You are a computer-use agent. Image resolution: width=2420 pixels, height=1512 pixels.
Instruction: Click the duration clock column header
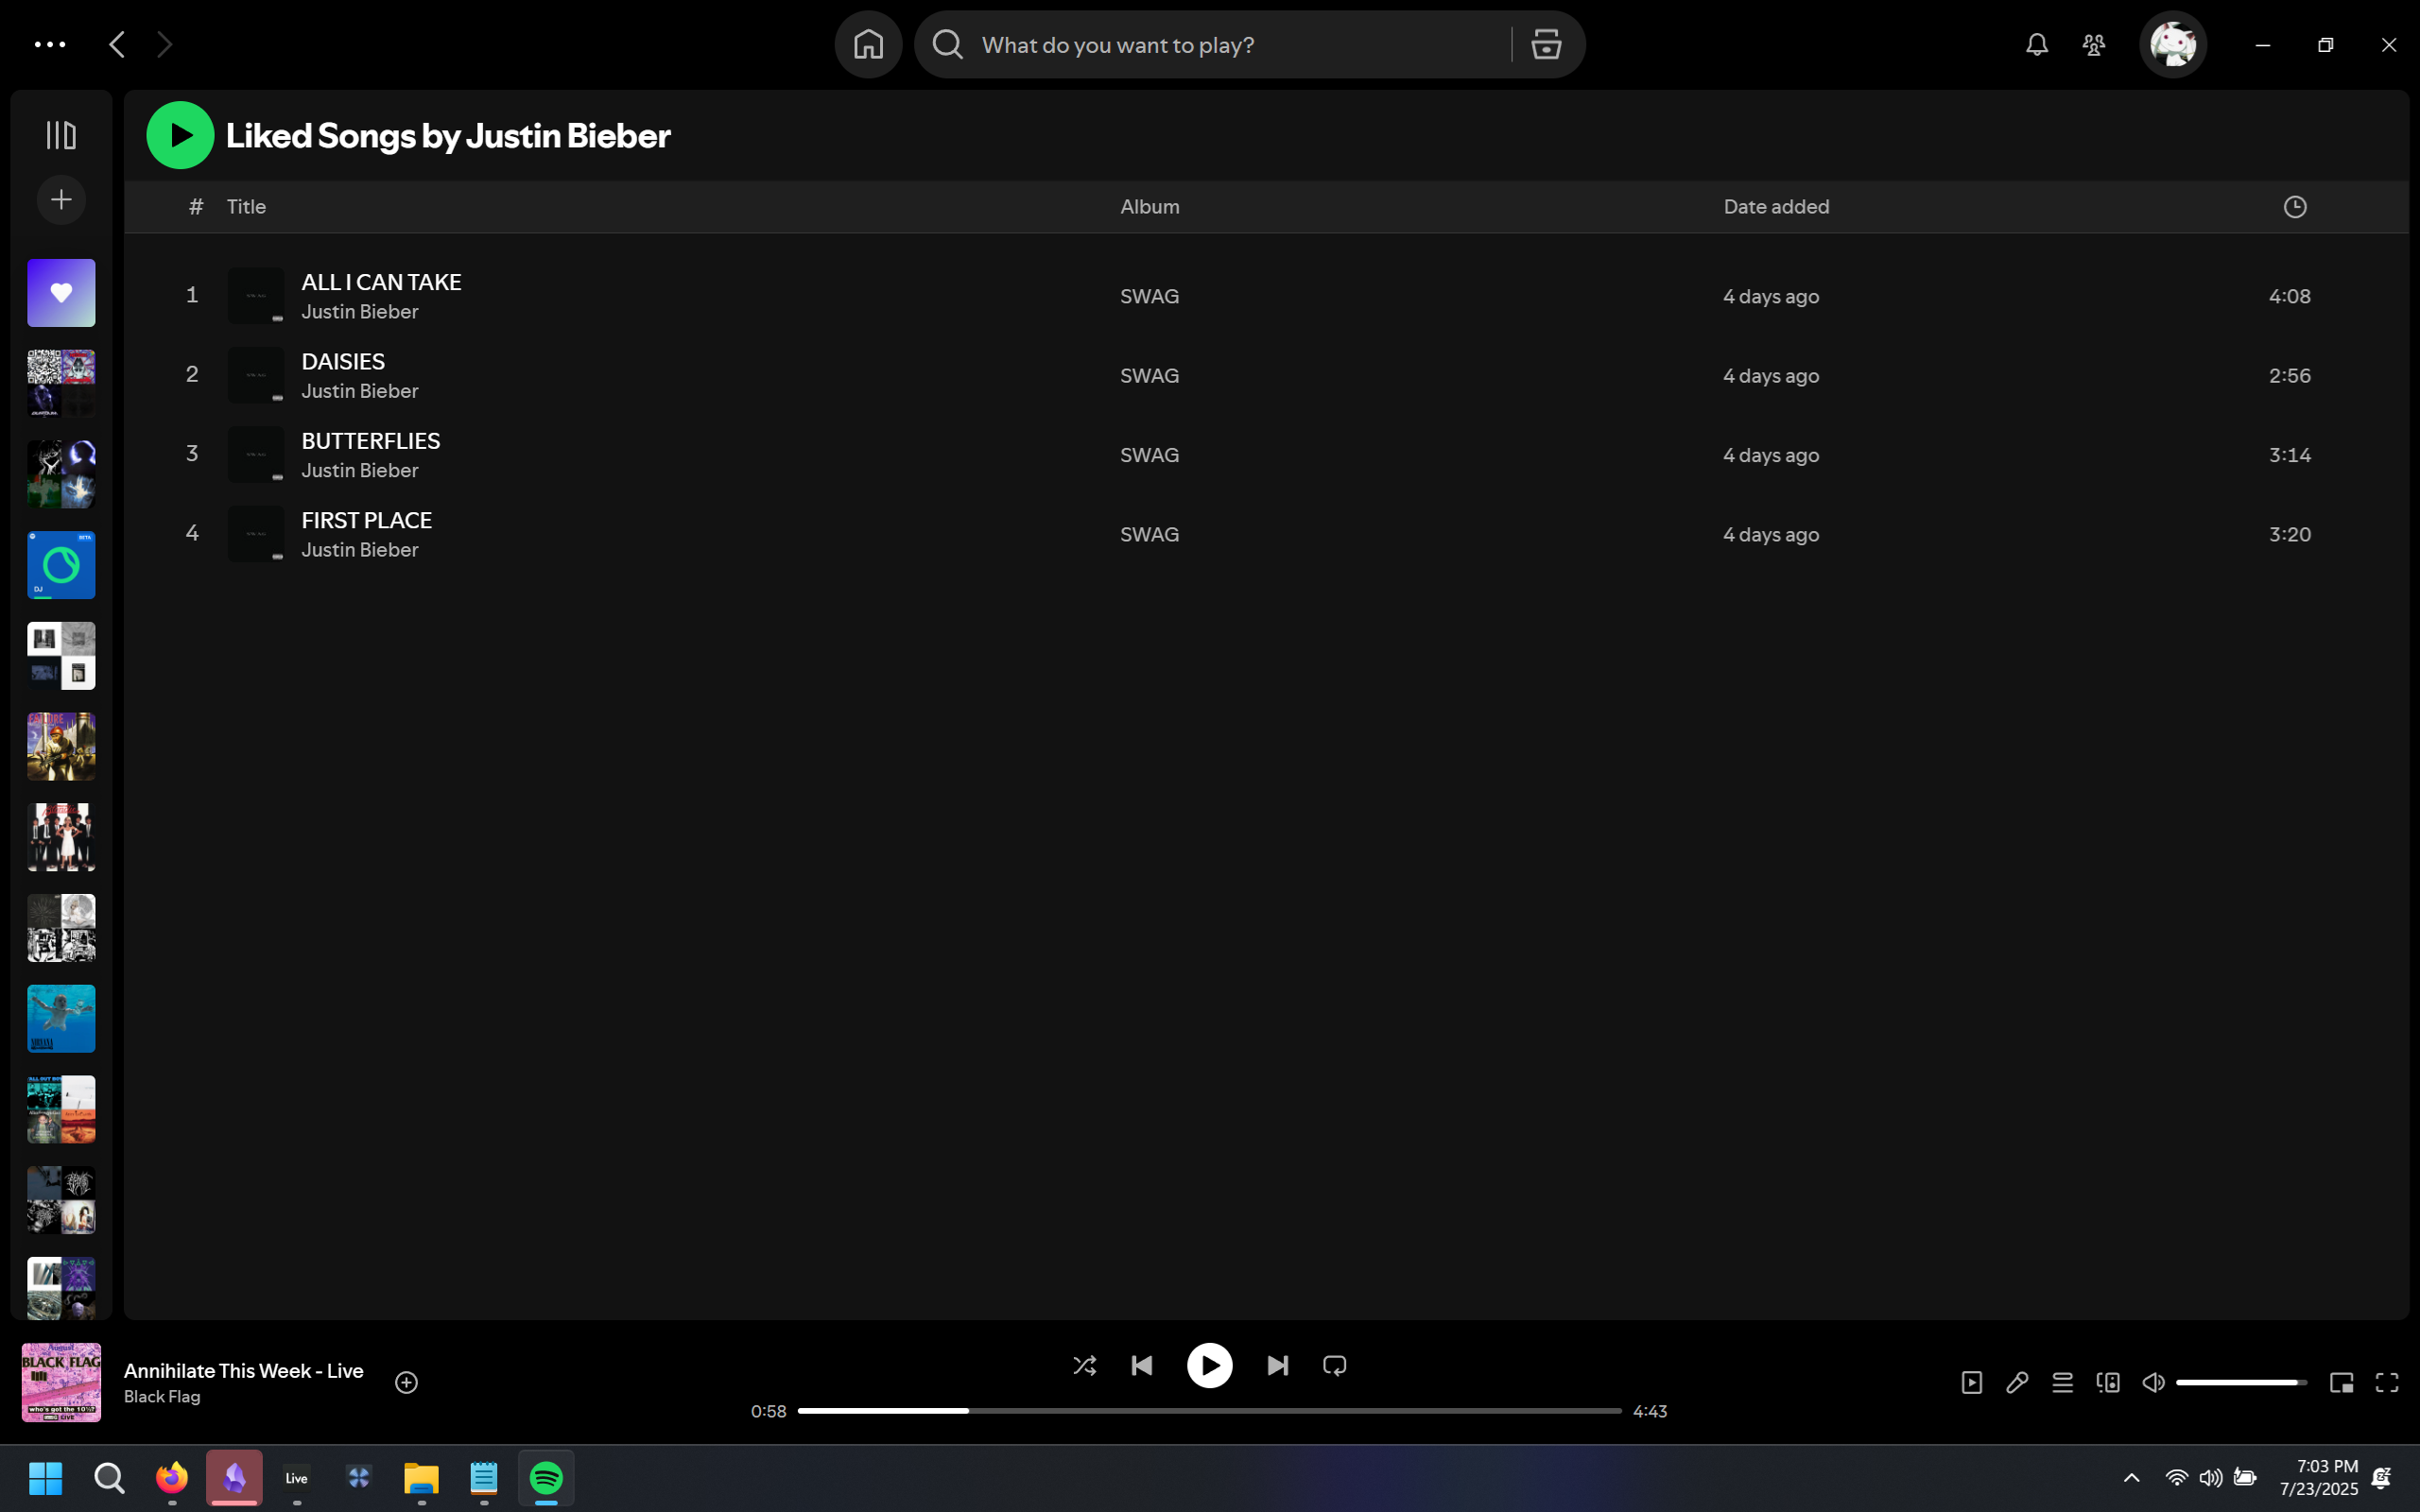click(x=2295, y=207)
